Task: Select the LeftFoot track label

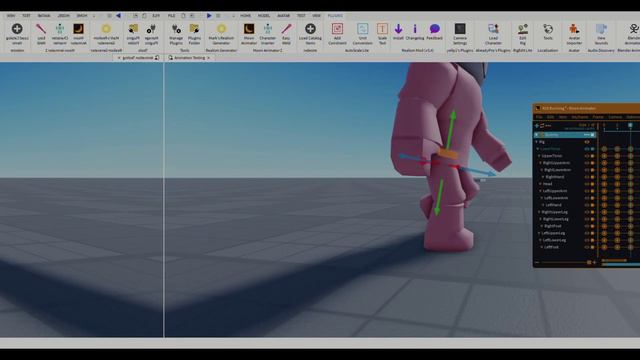Action: [x=551, y=247]
